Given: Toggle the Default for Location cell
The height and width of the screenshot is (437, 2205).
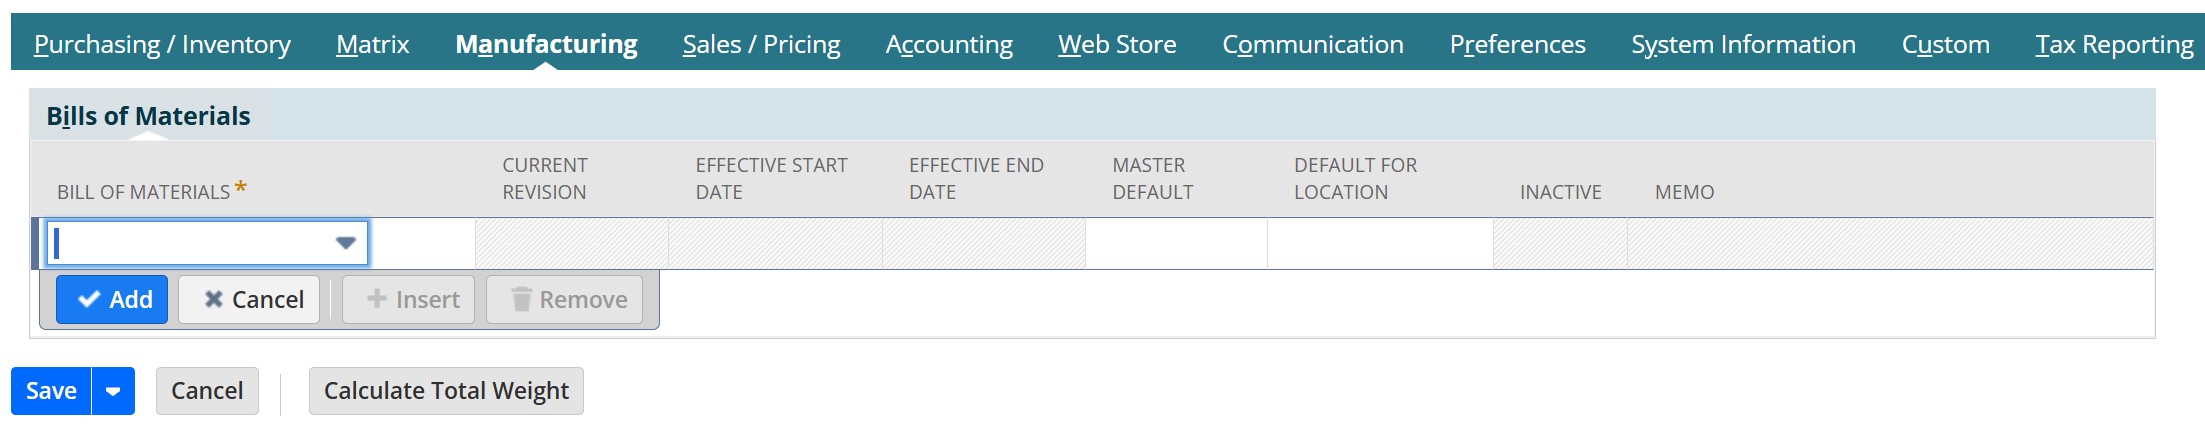Looking at the screenshot, I should point(1380,244).
